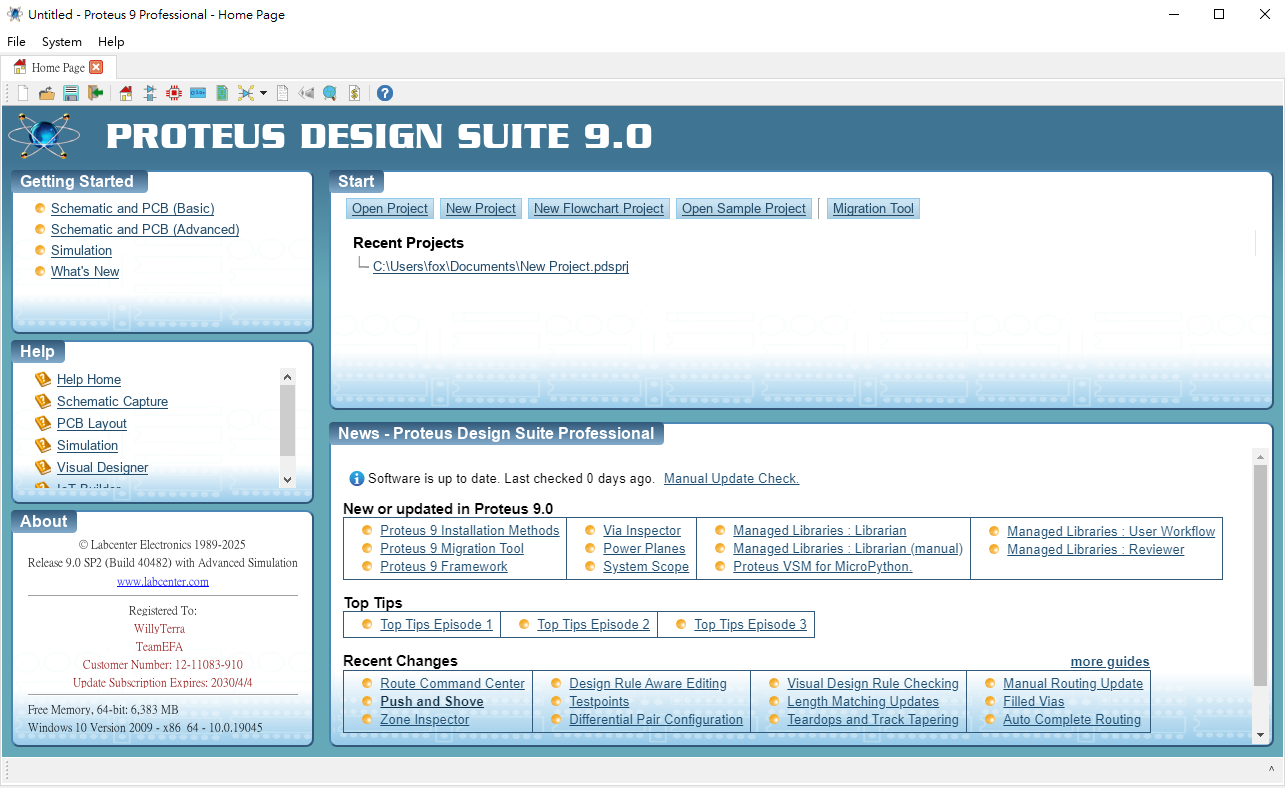This screenshot has height=788, width=1285.
Task: Click the New Project button
Action: click(x=481, y=208)
